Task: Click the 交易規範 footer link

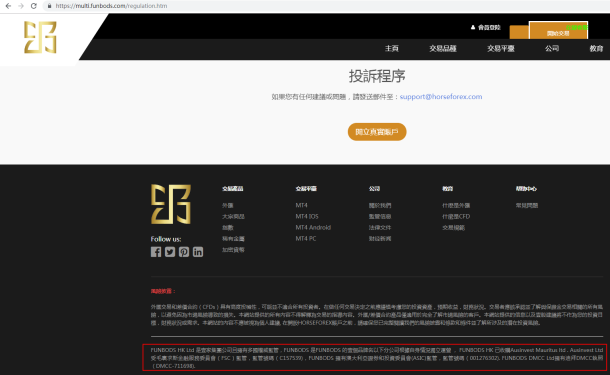Action: [454, 228]
